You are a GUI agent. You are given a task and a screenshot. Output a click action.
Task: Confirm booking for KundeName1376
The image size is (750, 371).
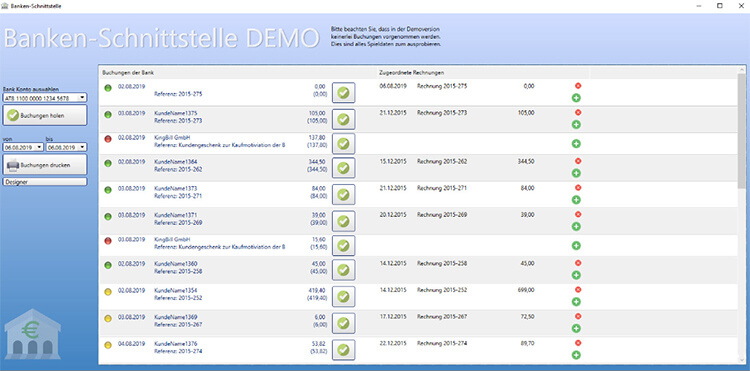click(x=343, y=350)
